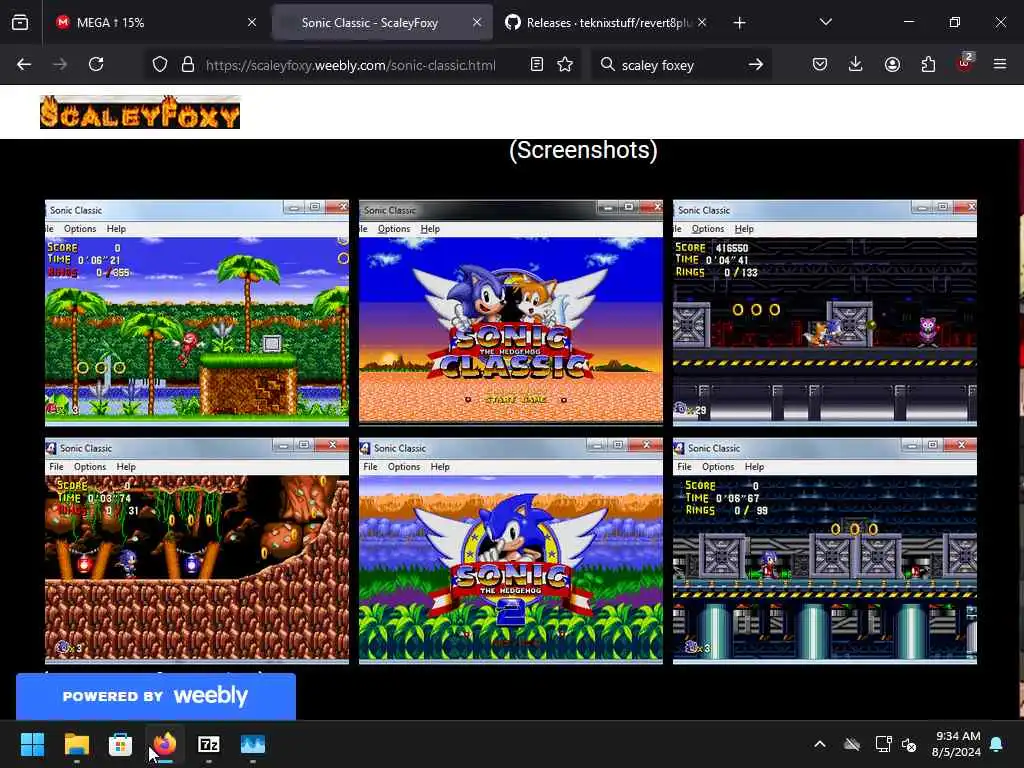Open the Firefox application hamburger menu
Image resolution: width=1024 pixels, height=768 pixels.
1000,65
